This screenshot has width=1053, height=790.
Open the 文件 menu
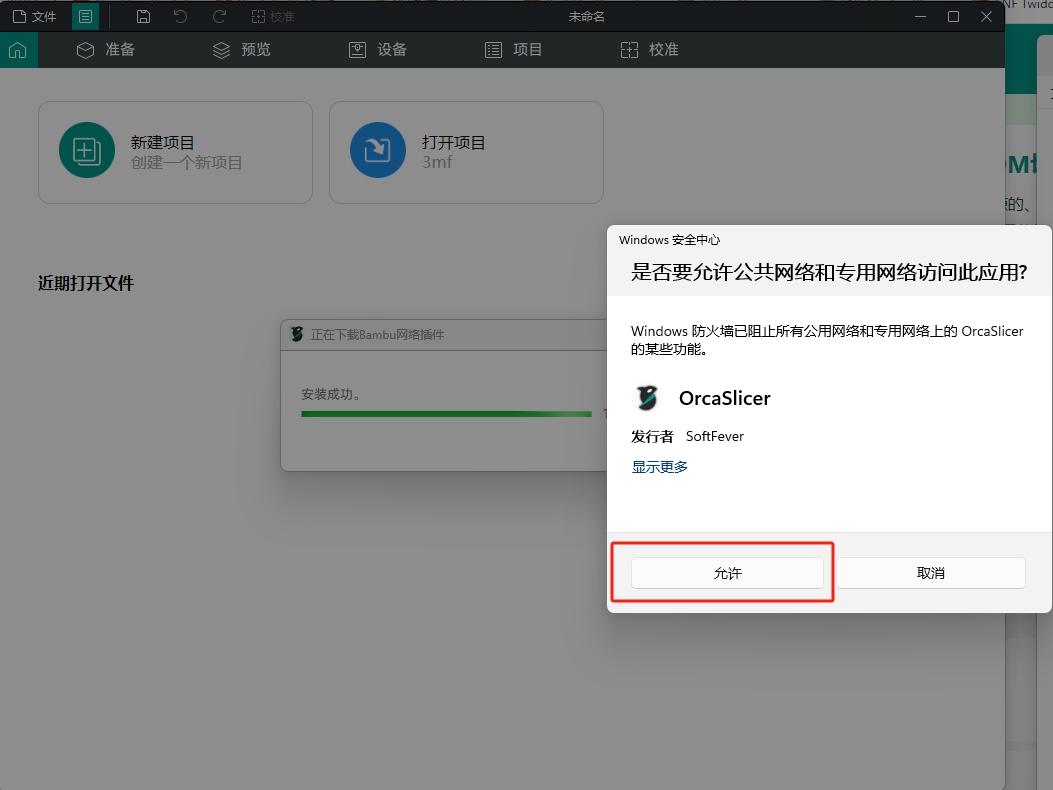pyautogui.click(x=35, y=16)
